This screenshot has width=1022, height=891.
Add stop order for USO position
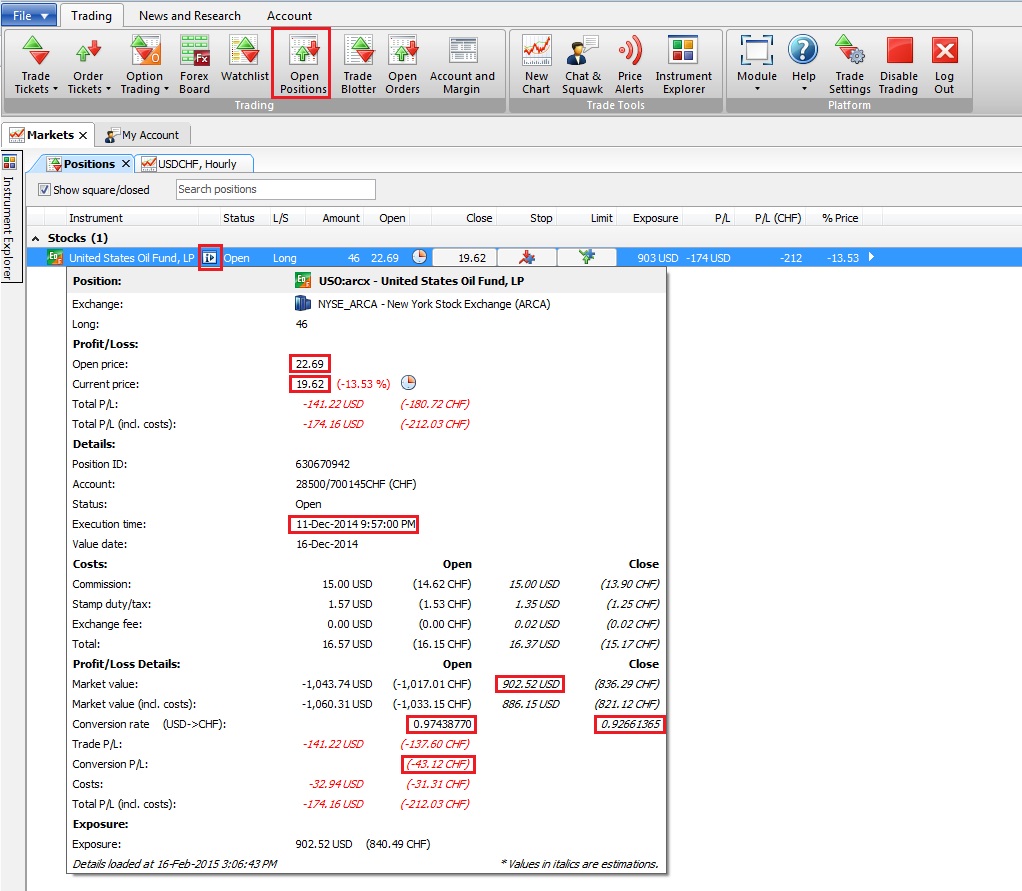(527, 257)
